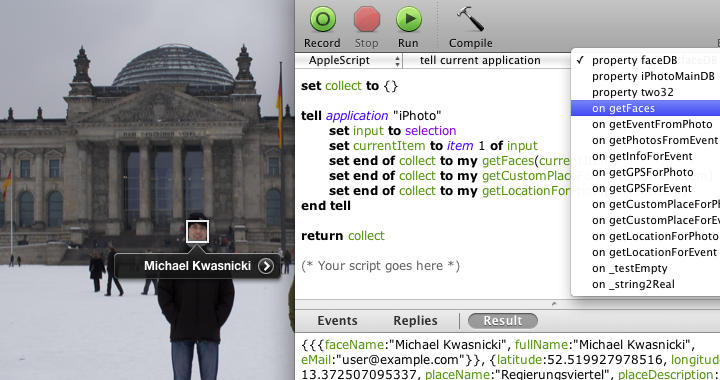The image size is (720, 380).
Task: Switch to the Events tab
Action: 338,321
